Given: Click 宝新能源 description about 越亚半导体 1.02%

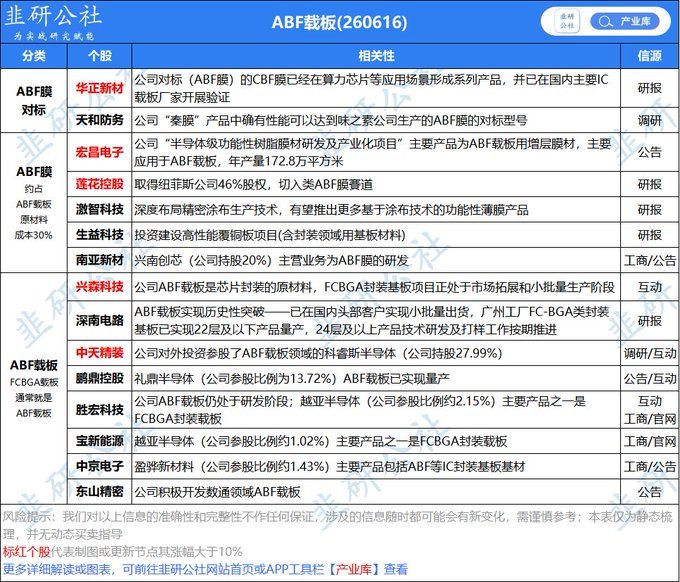Looking at the screenshot, I should coord(320,441).
